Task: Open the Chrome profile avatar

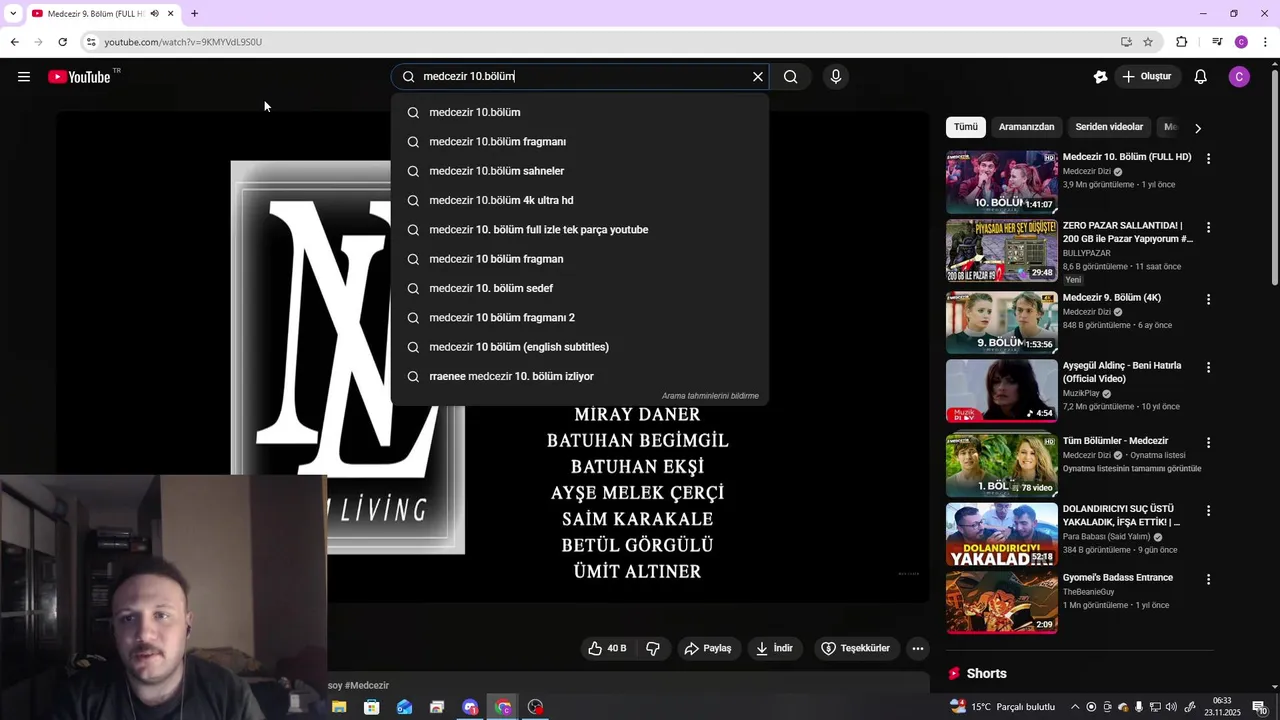Action: click(1241, 42)
